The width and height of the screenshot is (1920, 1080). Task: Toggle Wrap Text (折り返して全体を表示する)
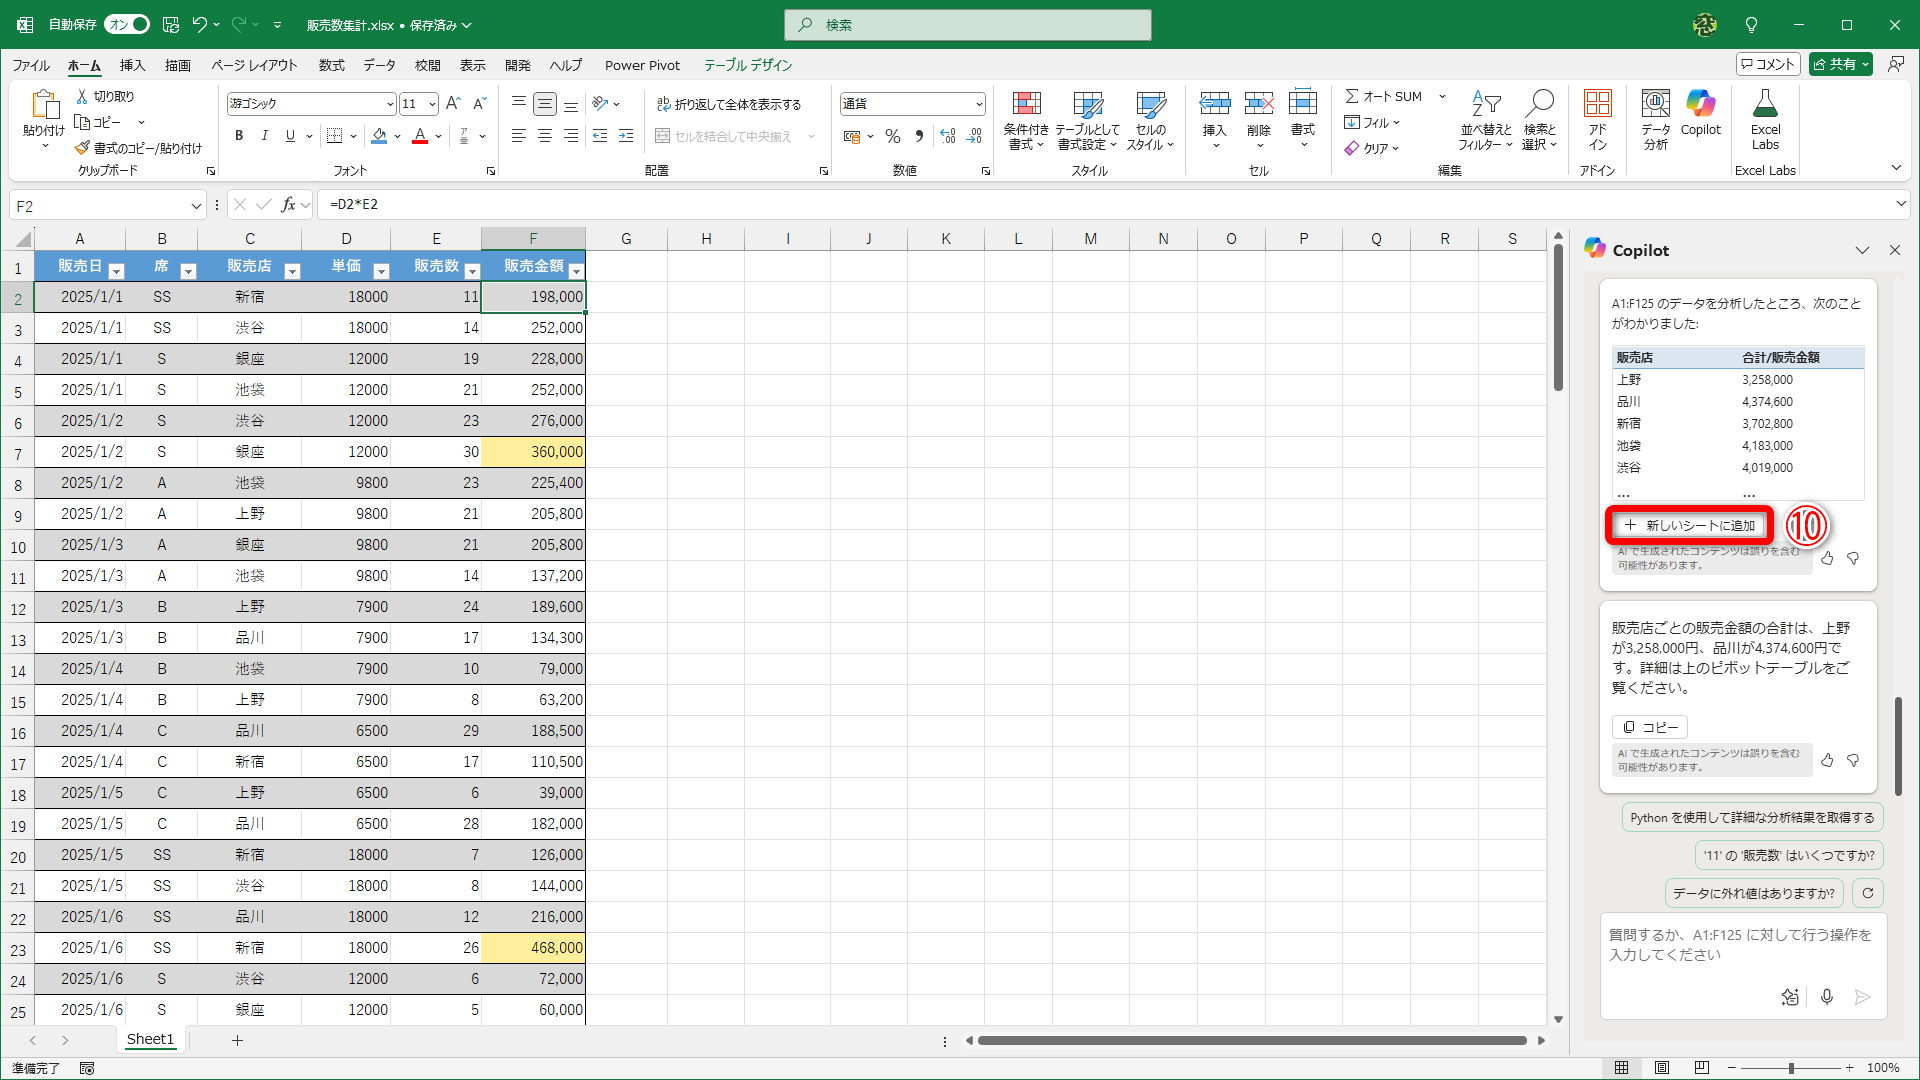[x=728, y=104]
